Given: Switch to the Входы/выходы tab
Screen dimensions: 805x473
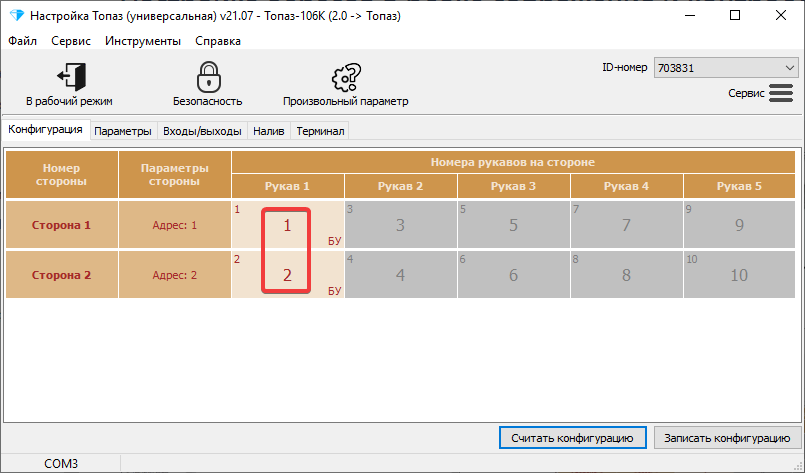Looking at the screenshot, I should pyautogui.click(x=202, y=131).
